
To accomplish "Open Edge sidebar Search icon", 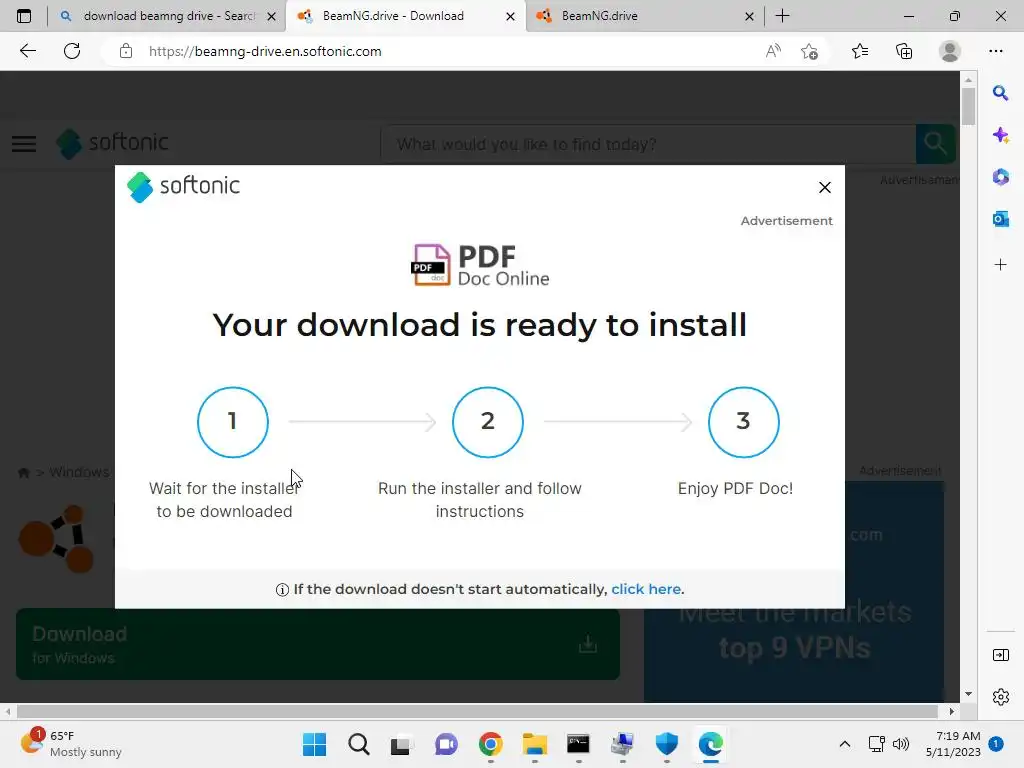I will (1000, 93).
